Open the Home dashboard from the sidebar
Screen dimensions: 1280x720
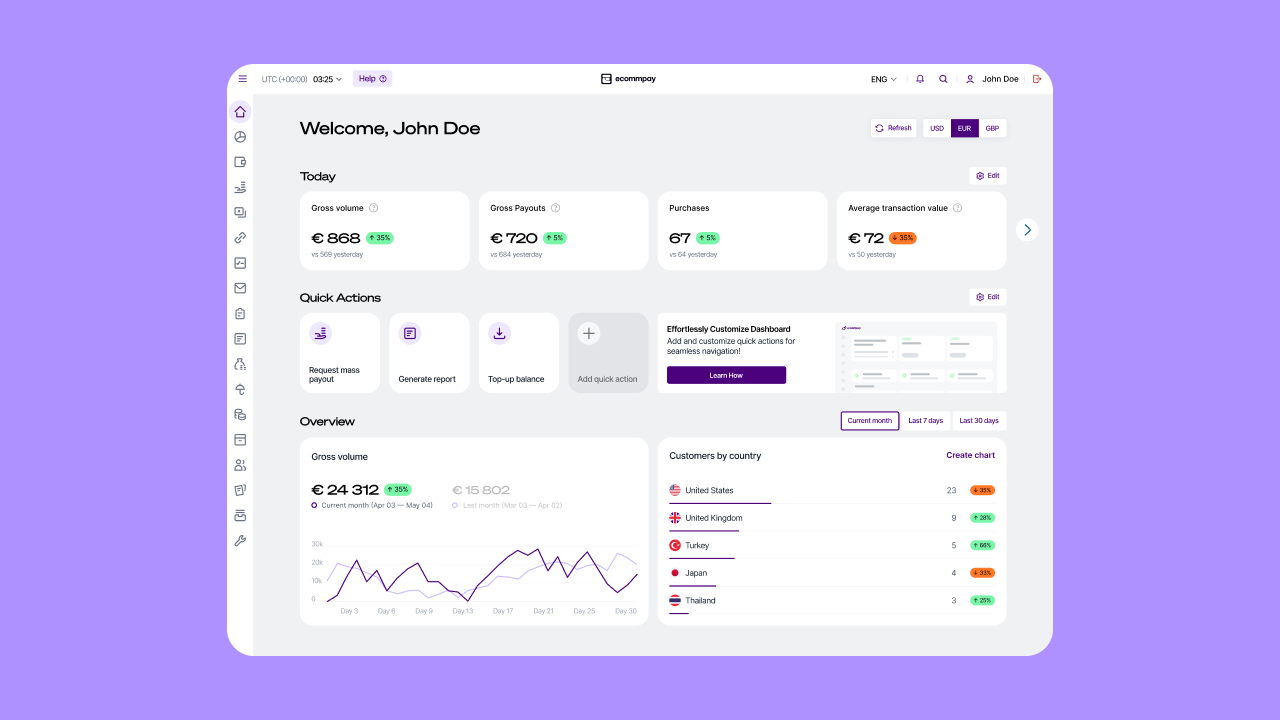pyautogui.click(x=240, y=111)
